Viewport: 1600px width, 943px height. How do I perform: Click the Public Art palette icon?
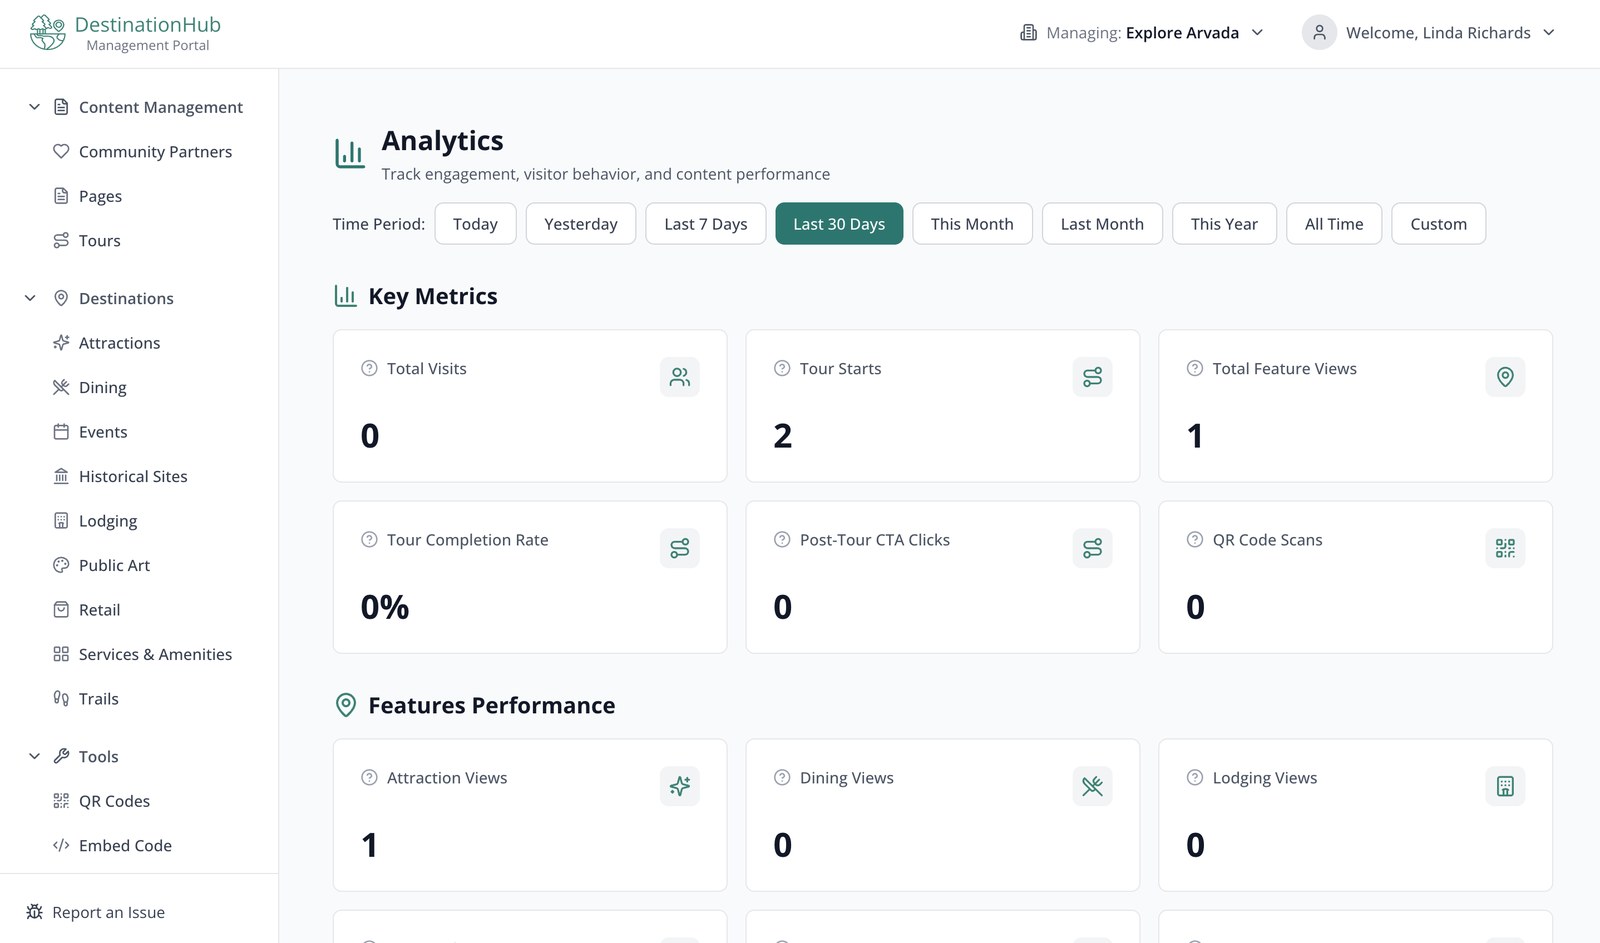[x=61, y=565]
